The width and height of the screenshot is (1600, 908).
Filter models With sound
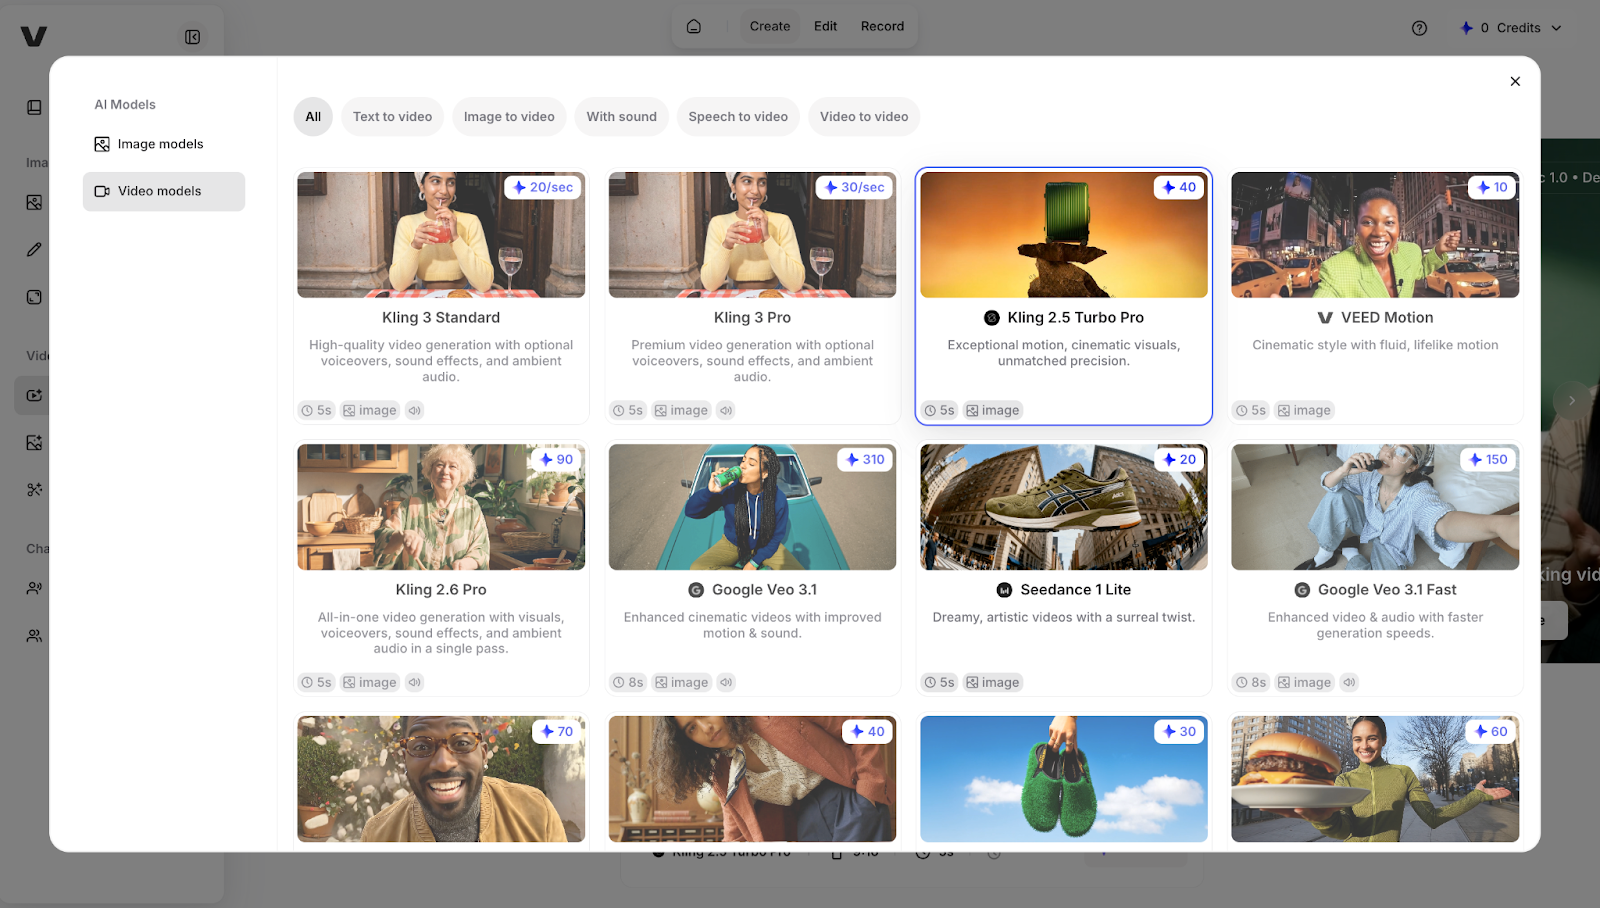622,117
